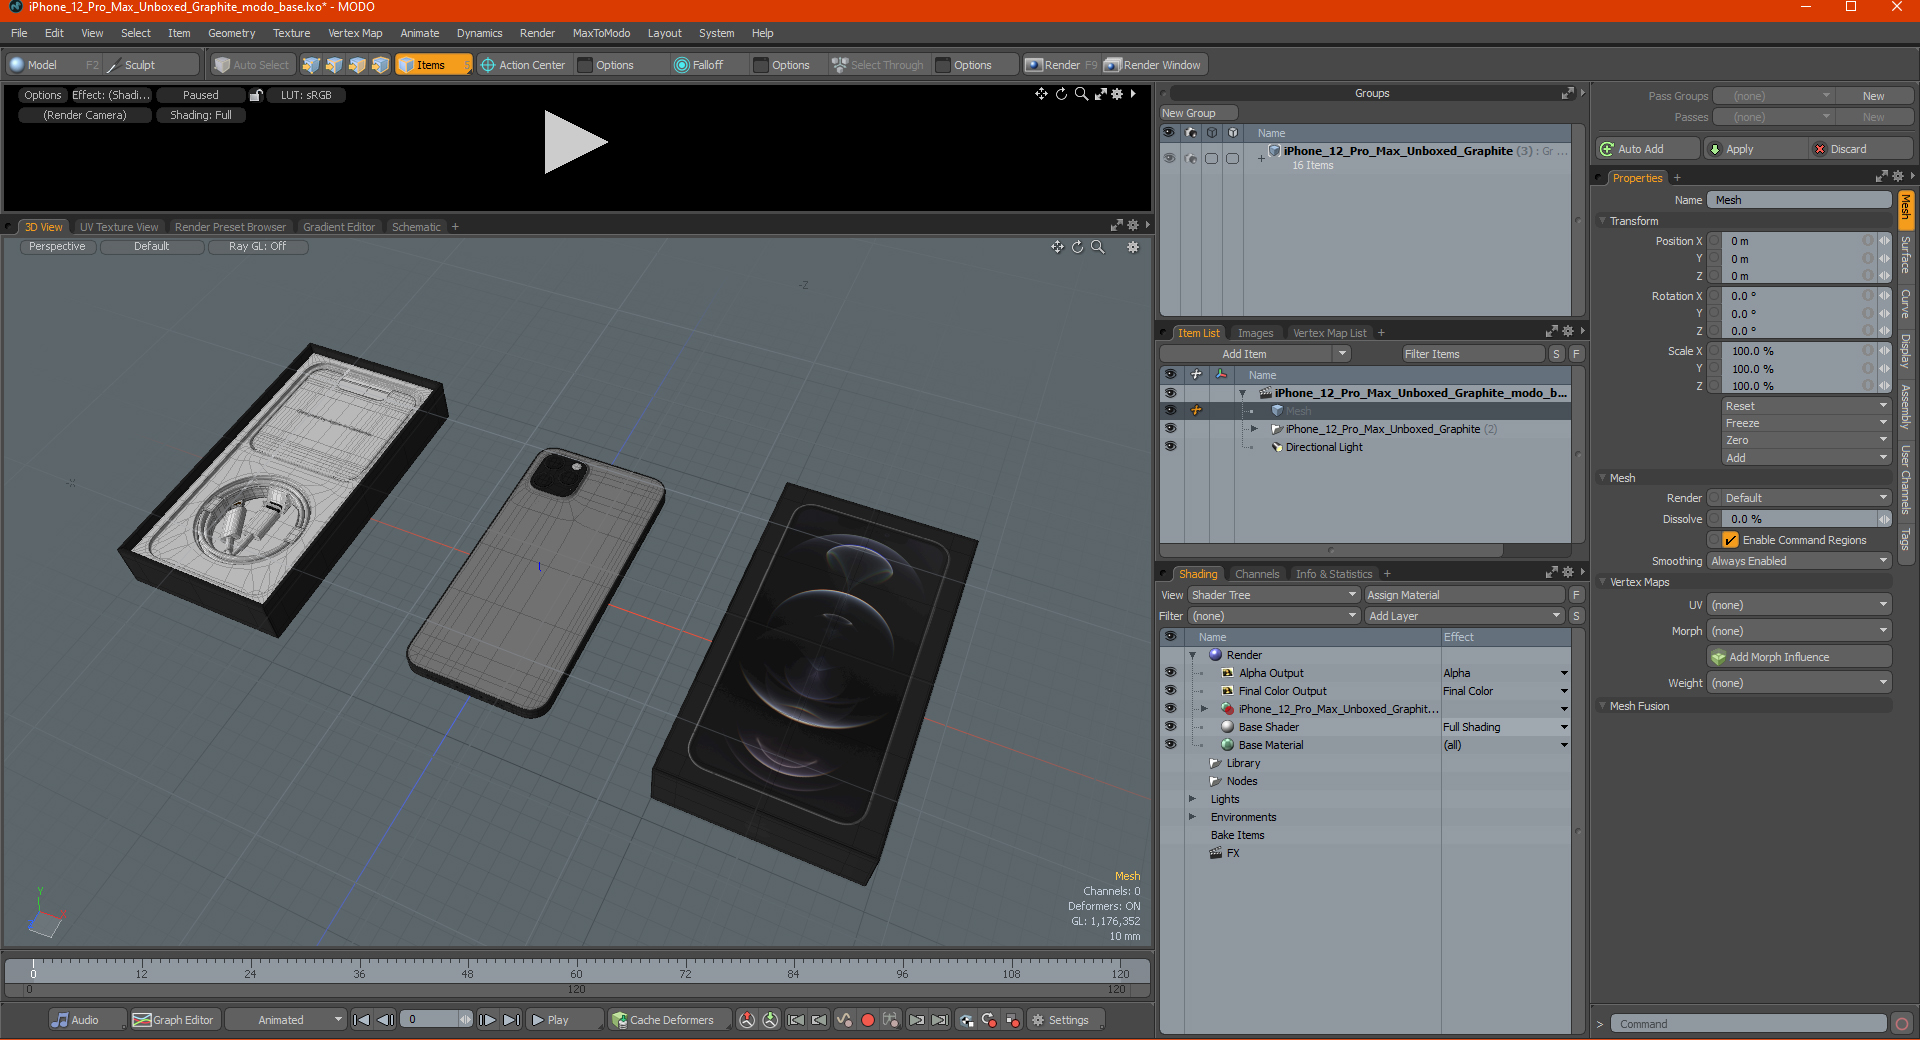Open Weight vertex map dropdown
Screen dimensions: 1920x1040
(1799, 683)
